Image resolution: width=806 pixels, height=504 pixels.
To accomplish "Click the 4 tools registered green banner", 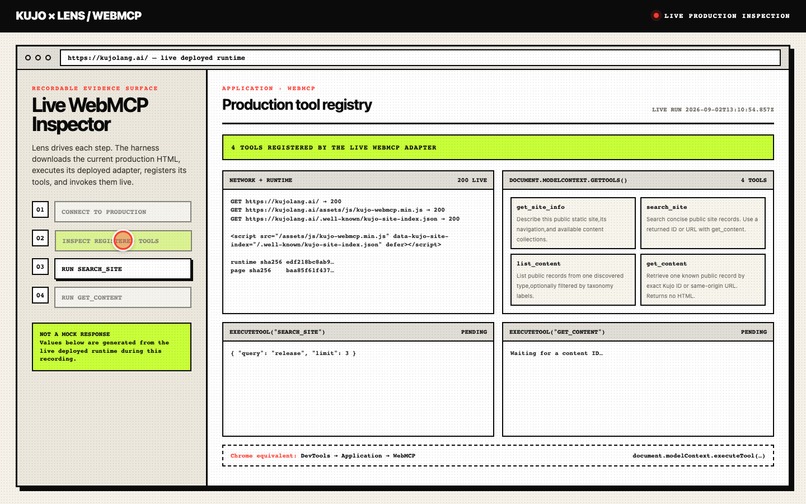I will click(498, 148).
